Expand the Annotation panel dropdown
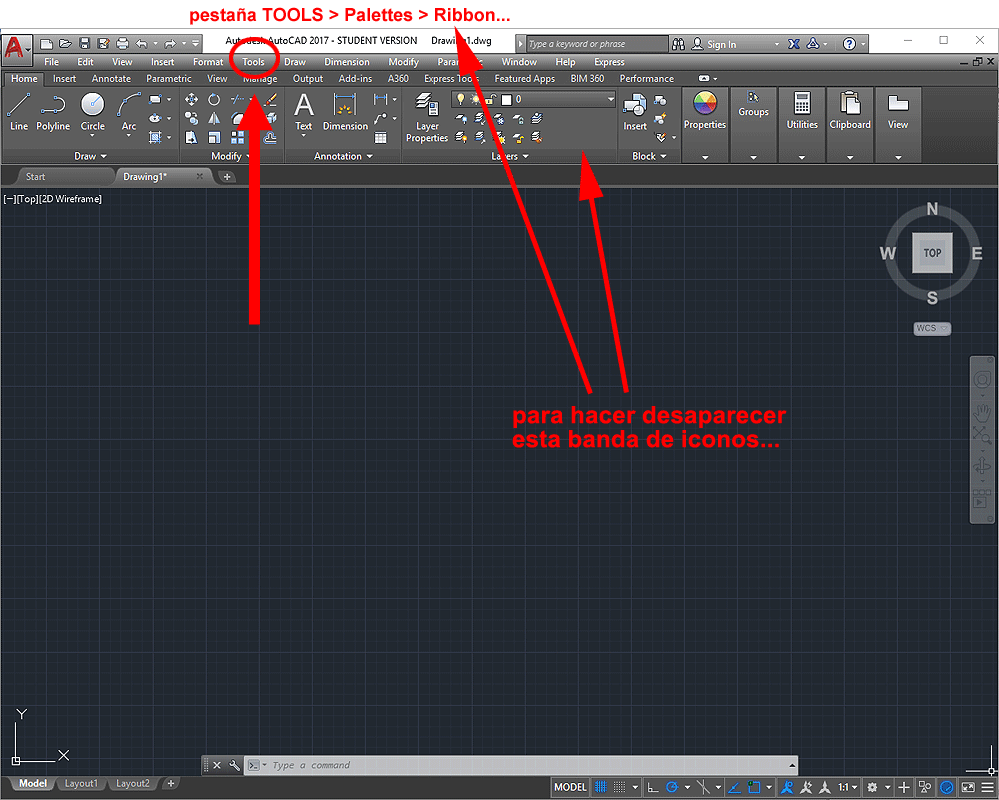Image resolution: width=999 pixels, height=800 pixels. click(343, 156)
